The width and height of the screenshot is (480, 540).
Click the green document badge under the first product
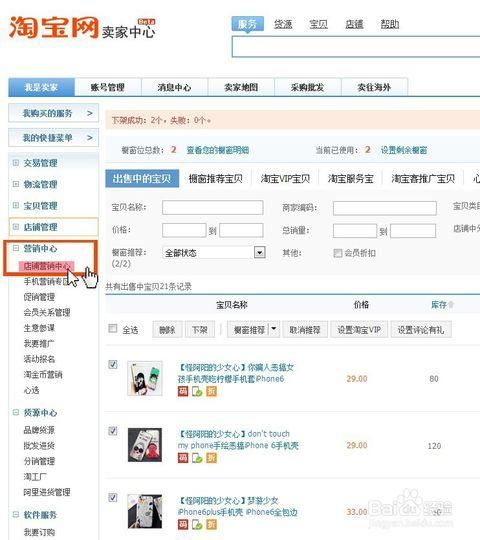tap(197, 391)
